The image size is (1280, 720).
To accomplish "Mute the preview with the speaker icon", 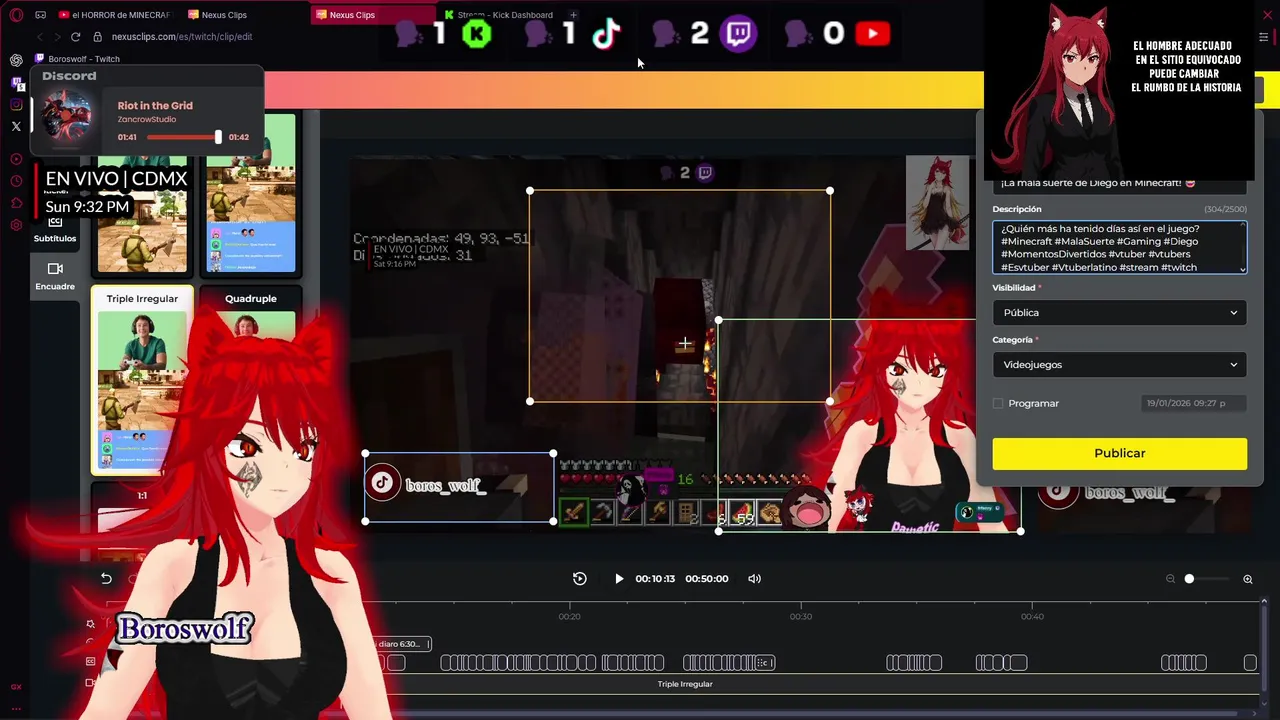I will (755, 579).
